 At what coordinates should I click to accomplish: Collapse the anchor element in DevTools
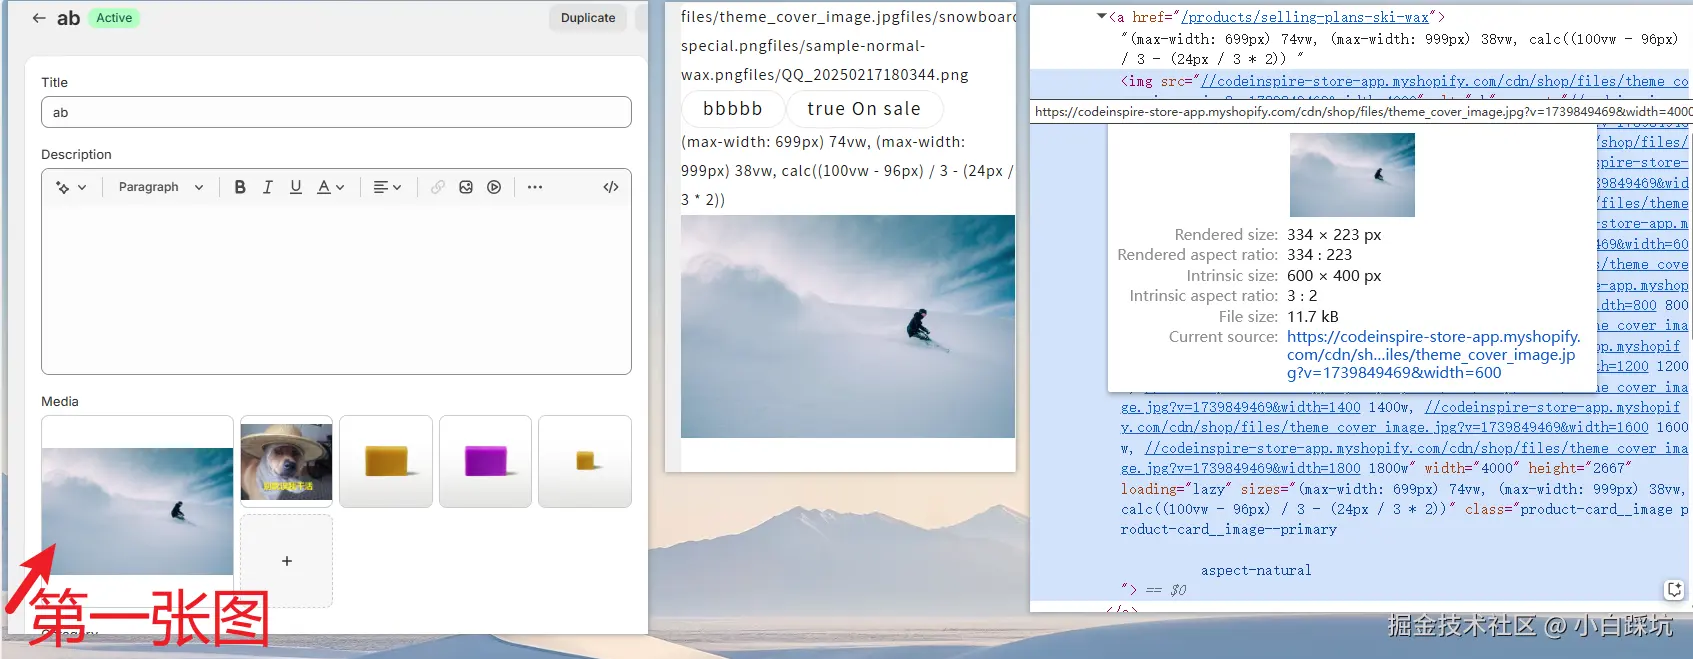[x=1101, y=17]
